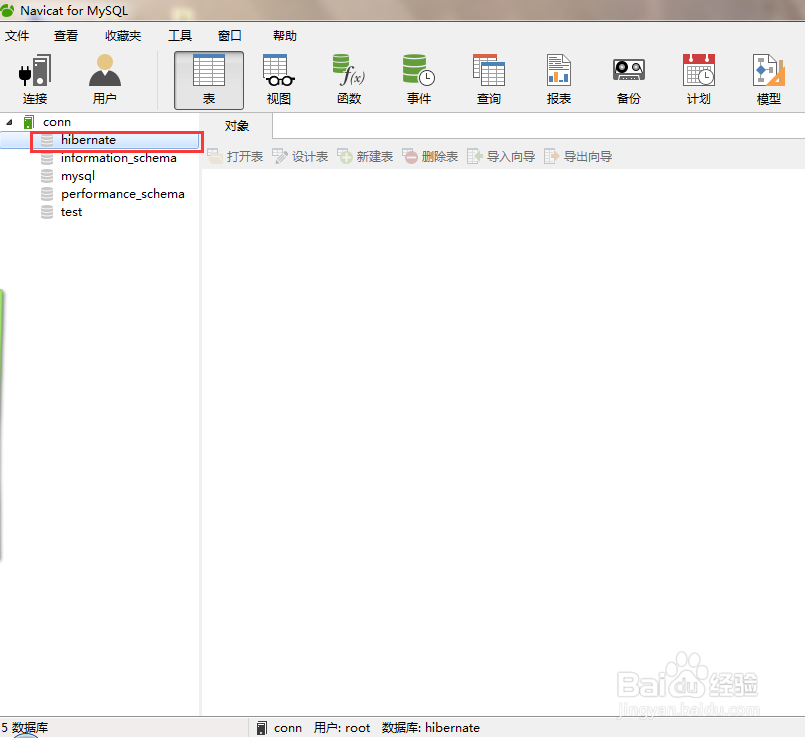The height and width of the screenshot is (738, 805).
Task: Click the Navicat logo in title bar
Action: pos(7,10)
